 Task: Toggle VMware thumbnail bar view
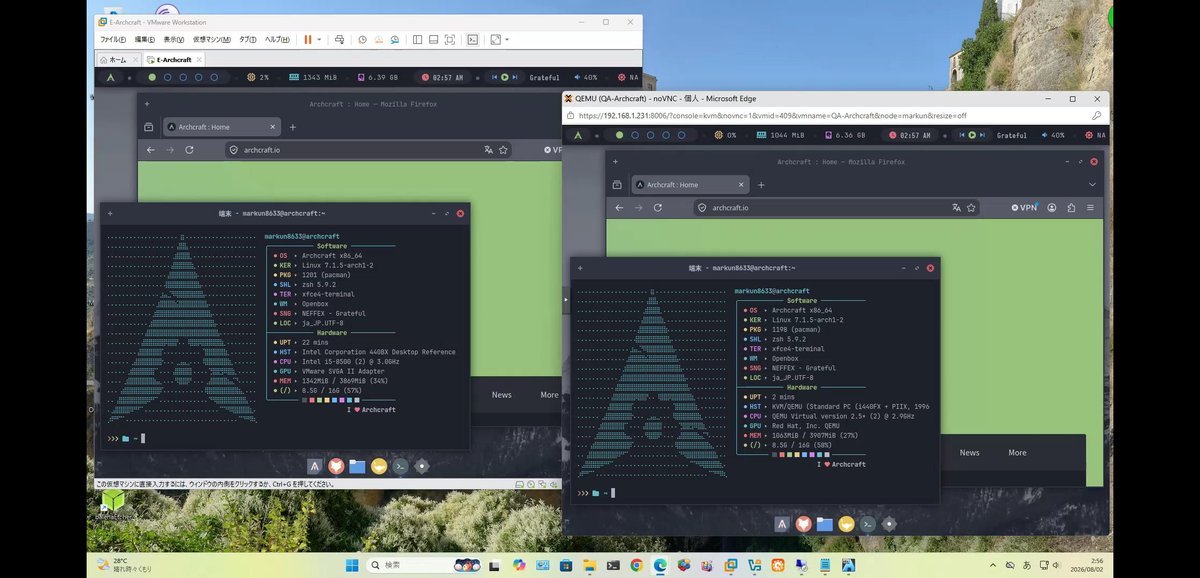click(432, 39)
